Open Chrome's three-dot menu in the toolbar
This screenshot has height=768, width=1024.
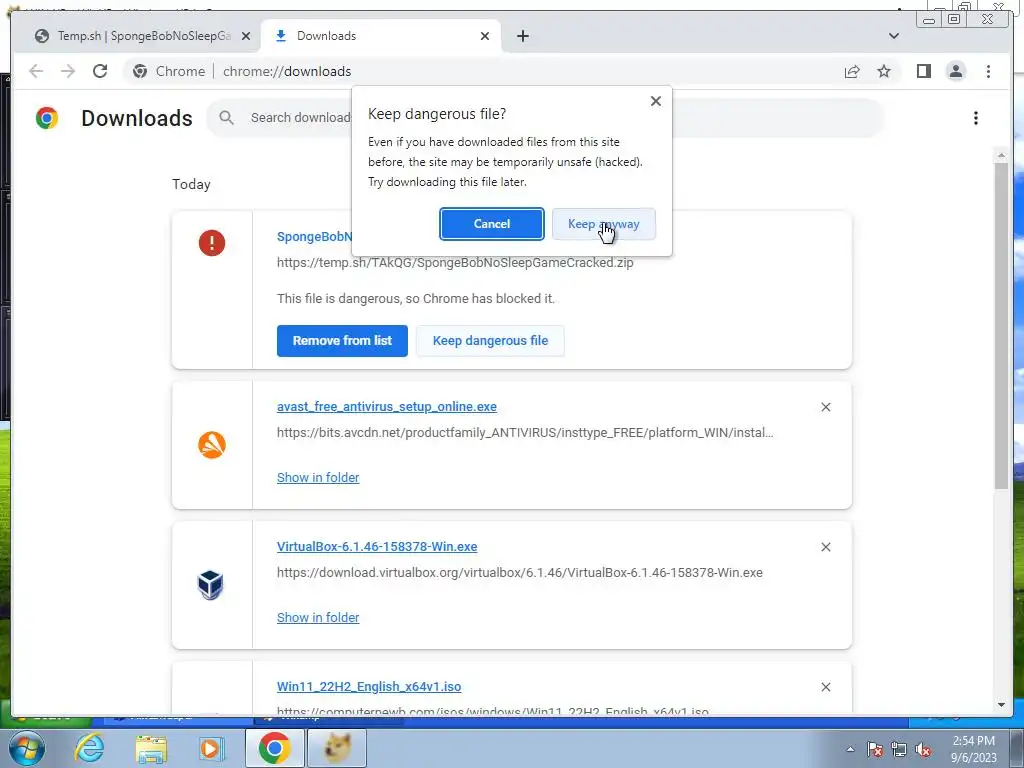click(x=988, y=71)
